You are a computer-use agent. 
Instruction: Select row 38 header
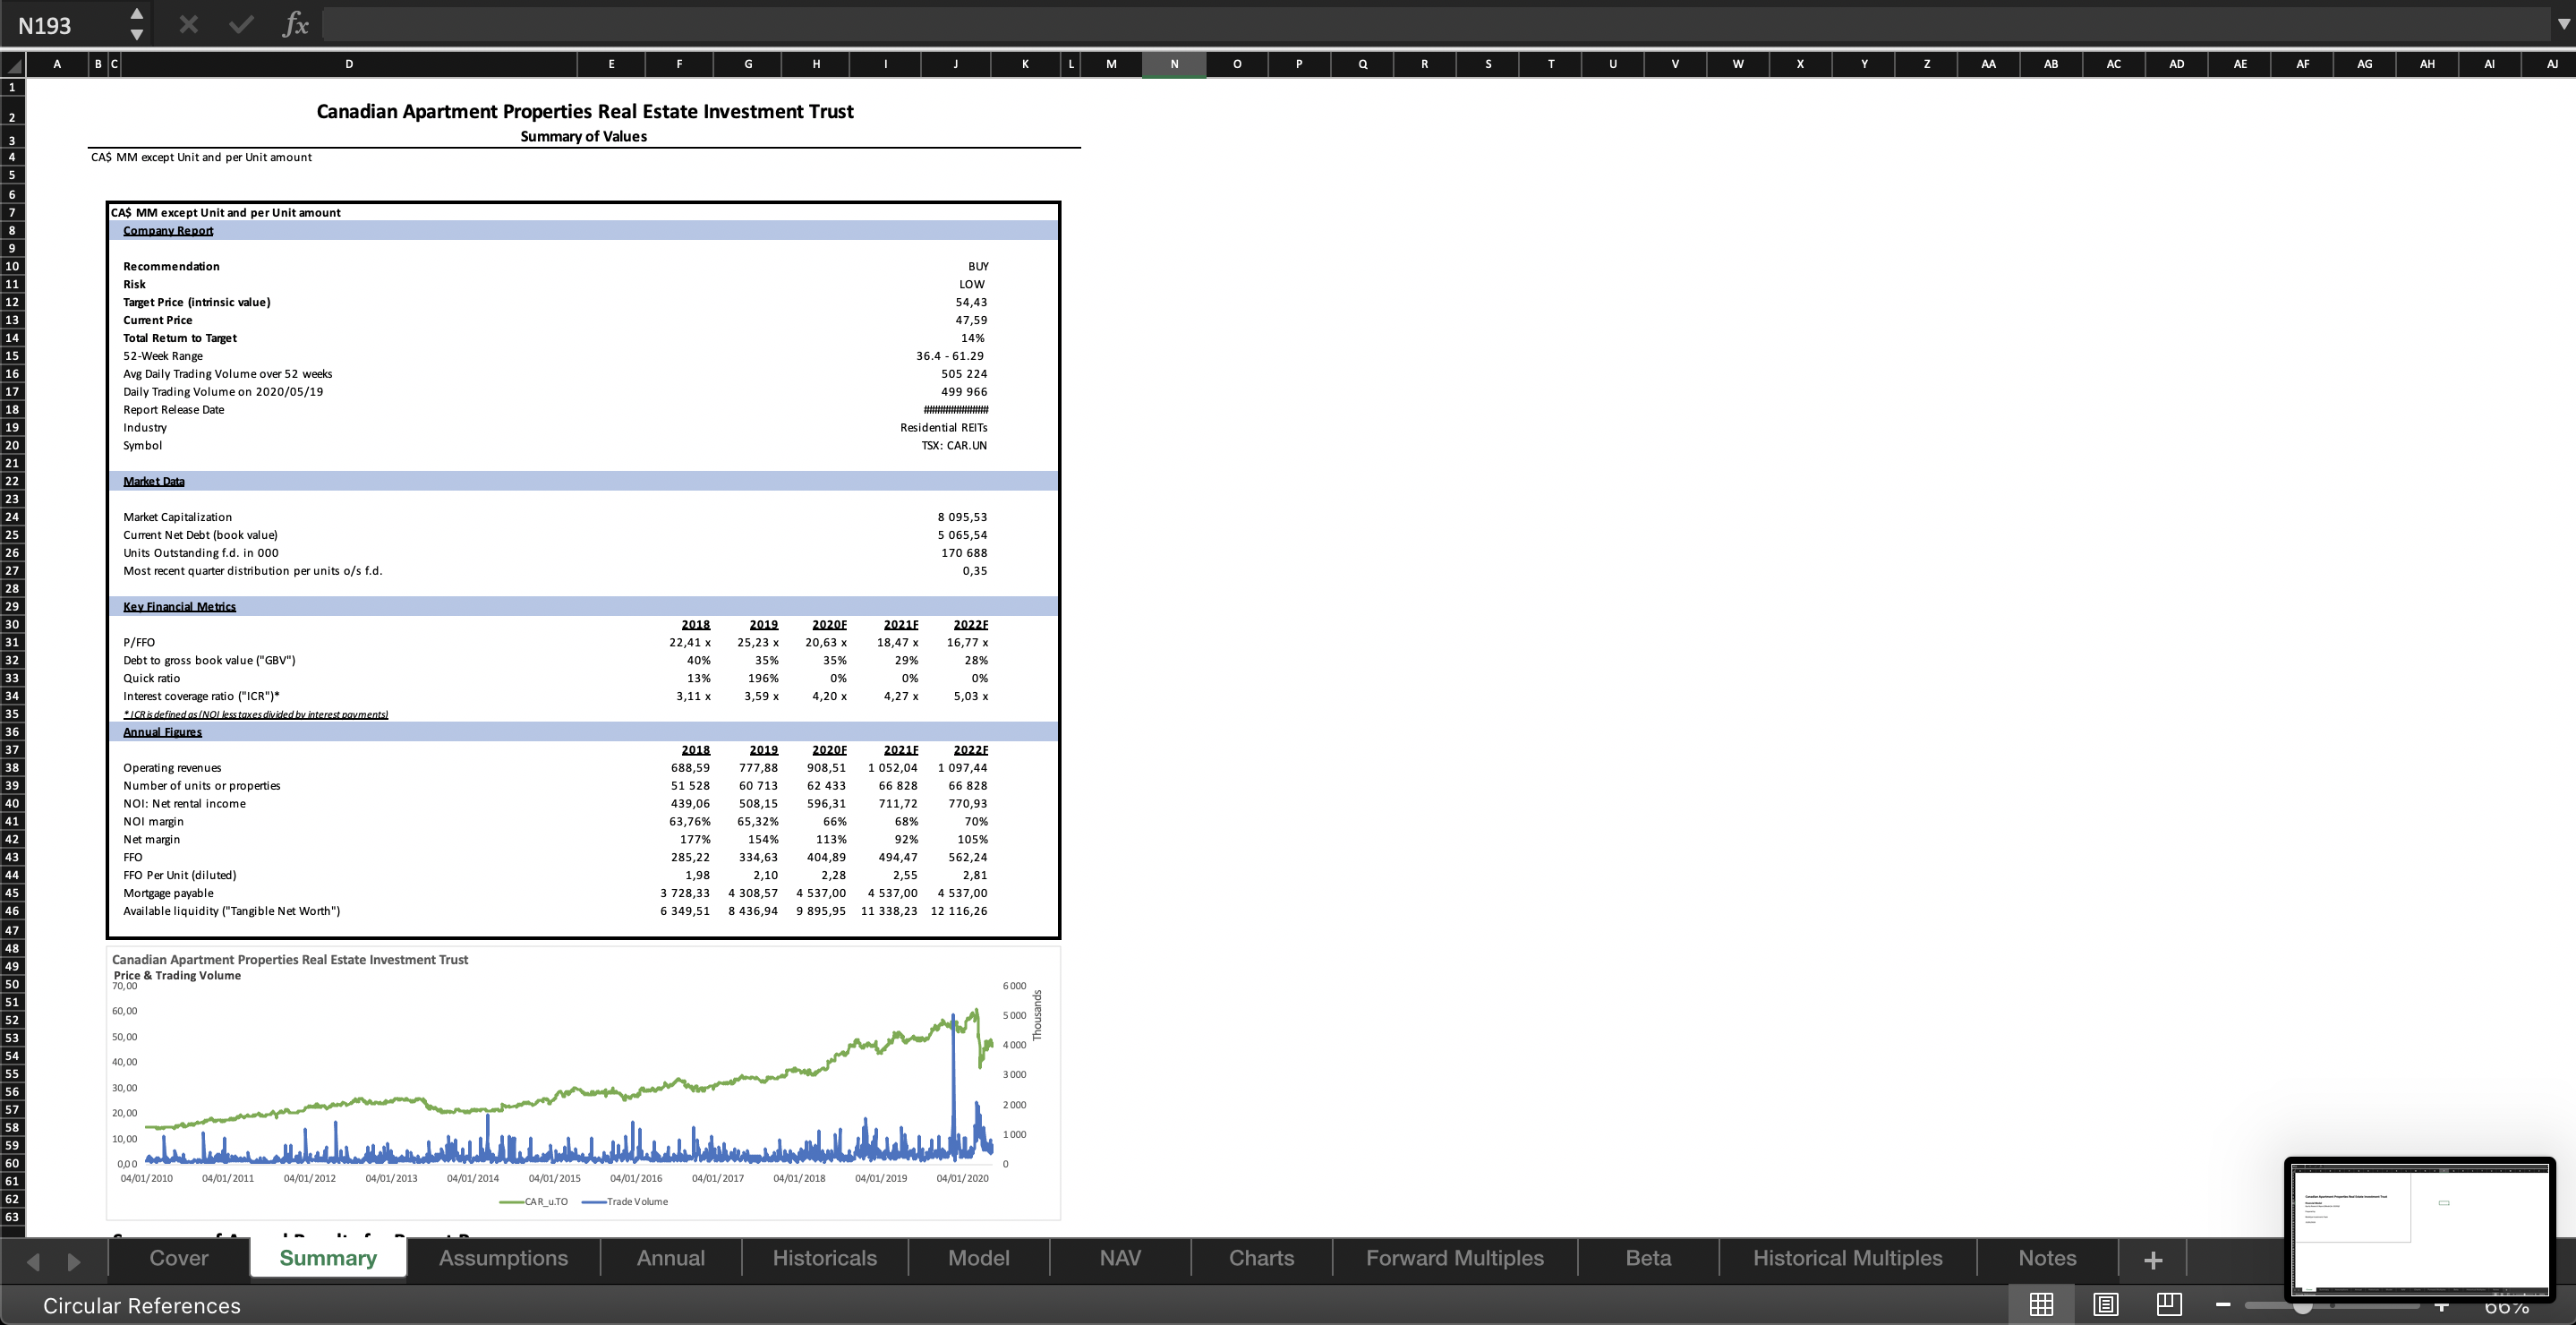point(12,768)
